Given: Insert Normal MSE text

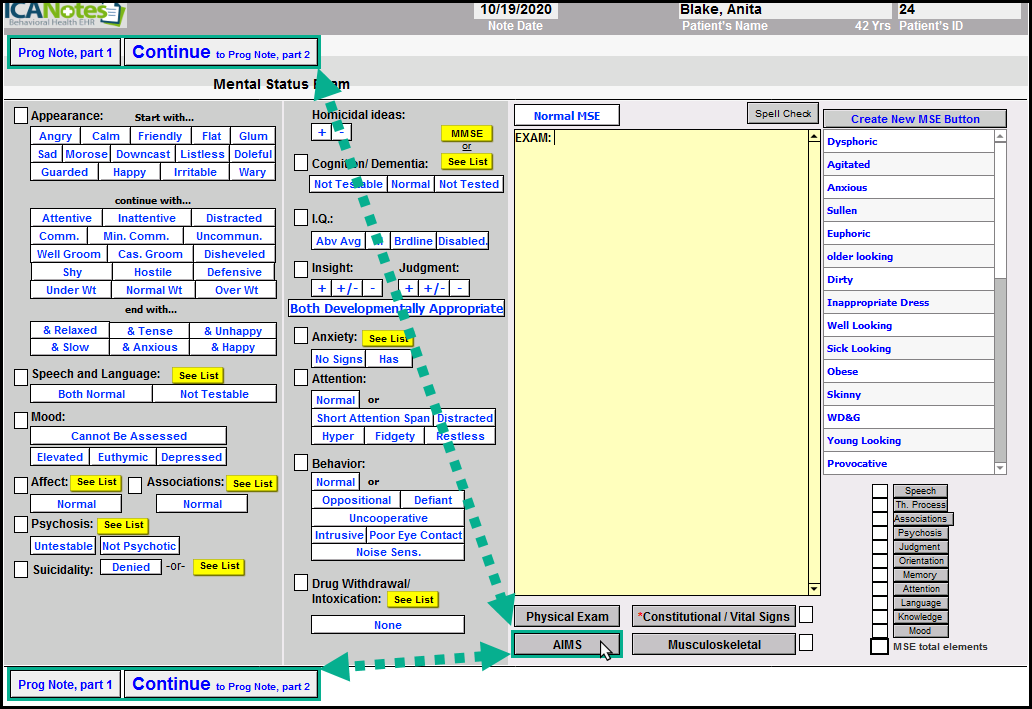Looking at the screenshot, I should point(567,116).
